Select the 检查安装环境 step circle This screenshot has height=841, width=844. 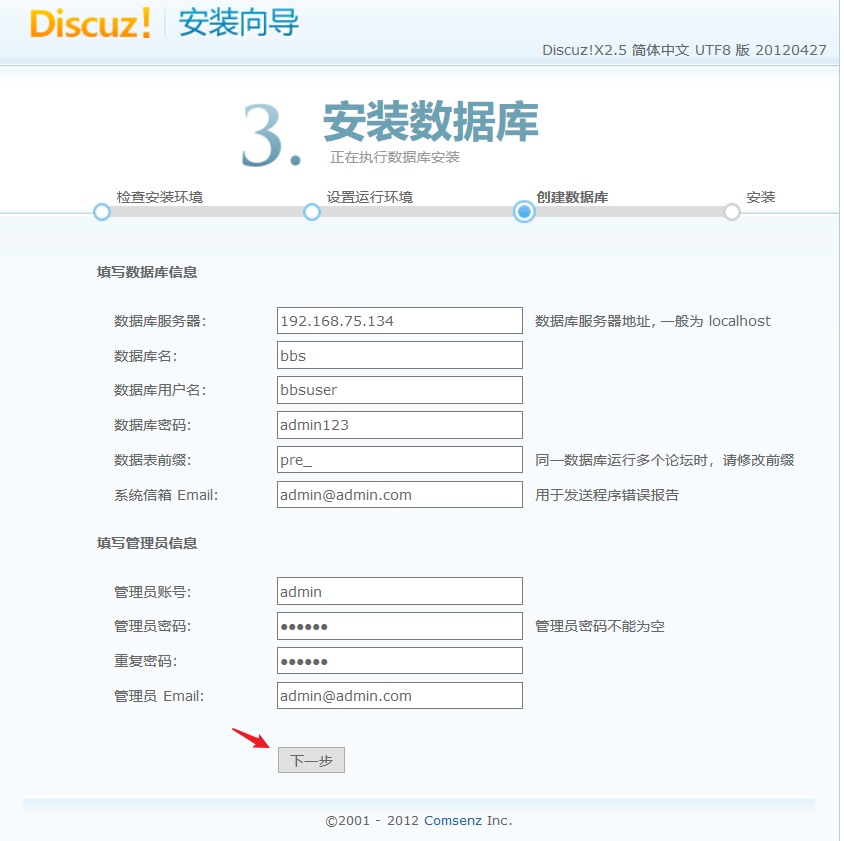coord(101,212)
